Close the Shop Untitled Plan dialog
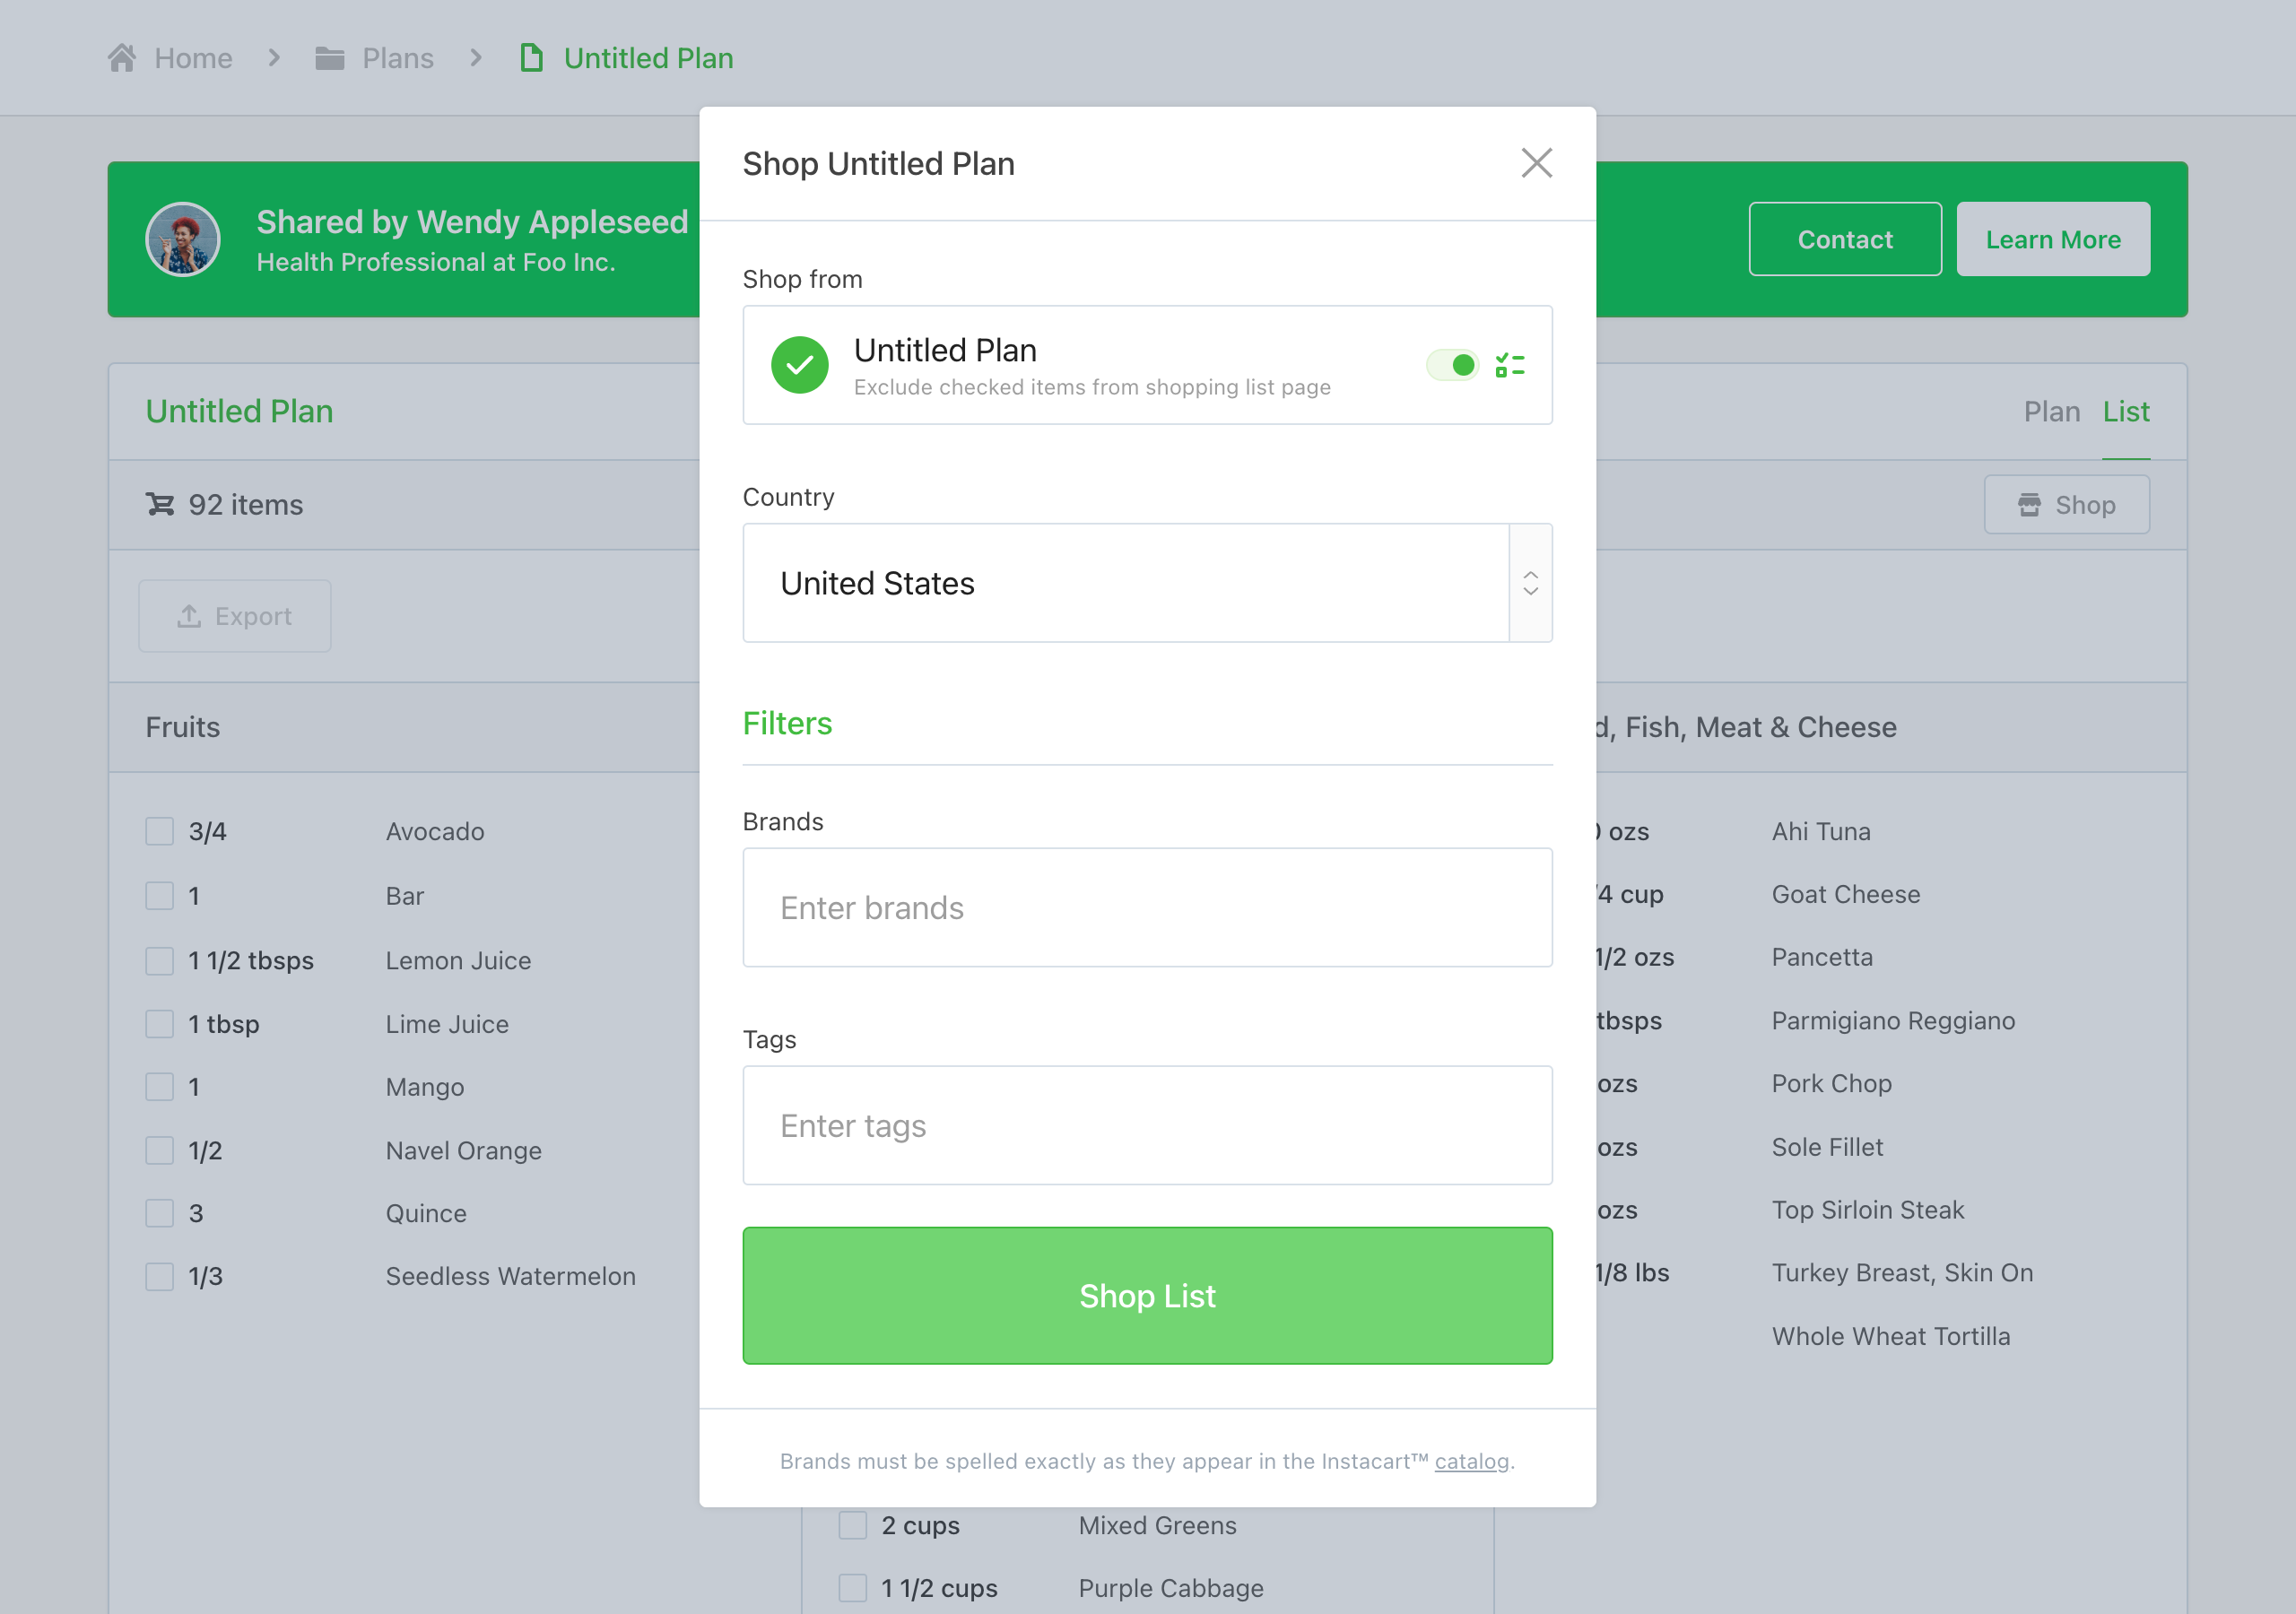Screen dimensions: 2296x1614 [x=1536, y=163]
